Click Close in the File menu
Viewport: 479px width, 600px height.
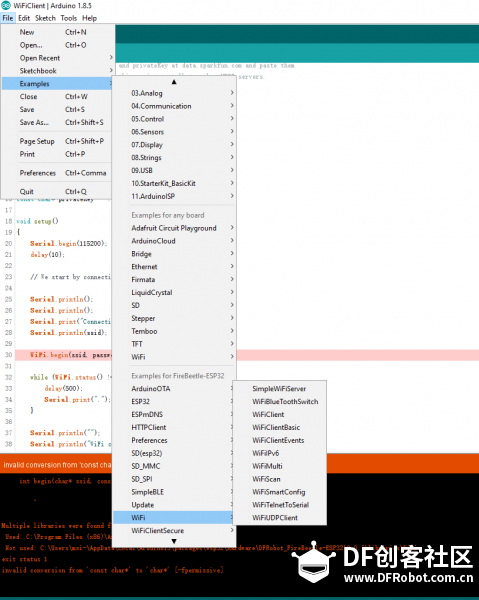pyautogui.click(x=57, y=97)
